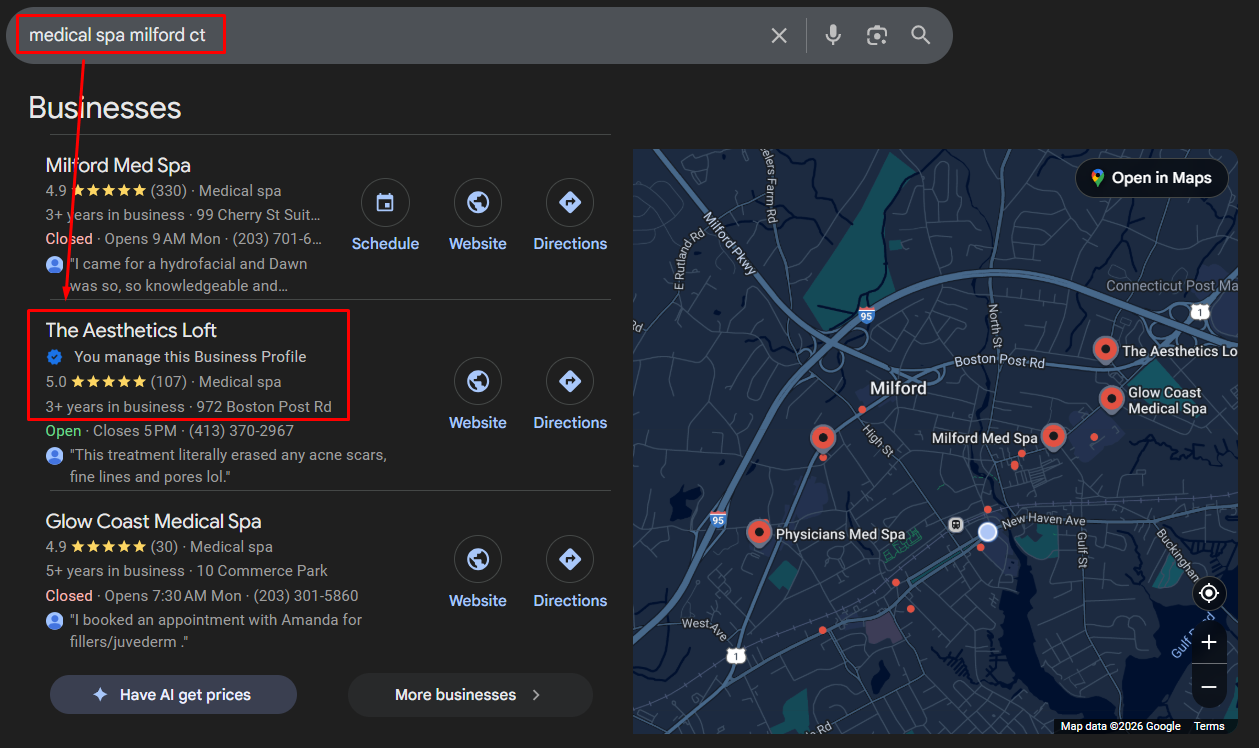
Task: Open Glow Coast Medical Spa website
Action: 478,572
